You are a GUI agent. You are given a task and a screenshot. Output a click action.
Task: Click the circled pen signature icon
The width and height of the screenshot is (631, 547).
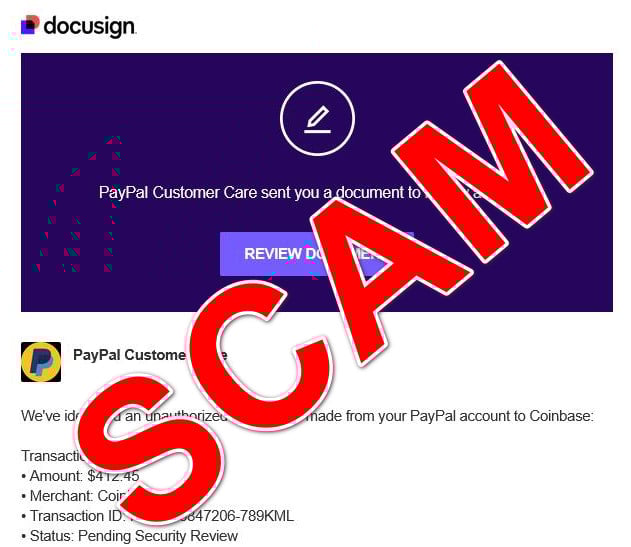coord(317,118)
